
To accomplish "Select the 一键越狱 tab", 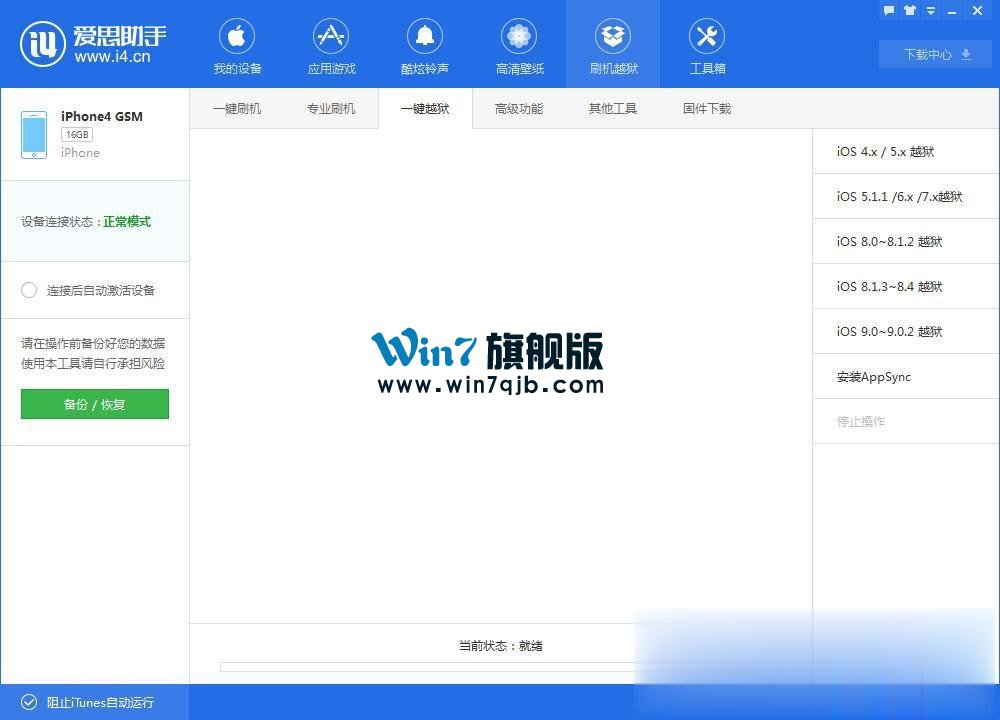I will pyautogui.click(x=425, y=108).
